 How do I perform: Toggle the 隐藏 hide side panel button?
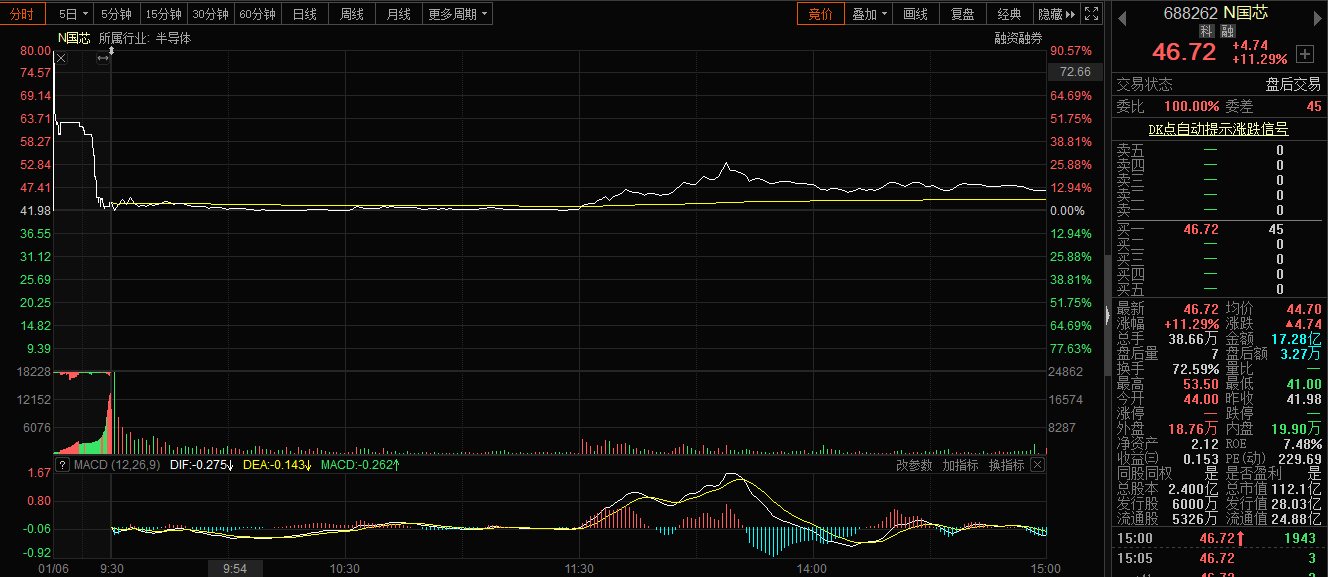[x=1056, y=14]
